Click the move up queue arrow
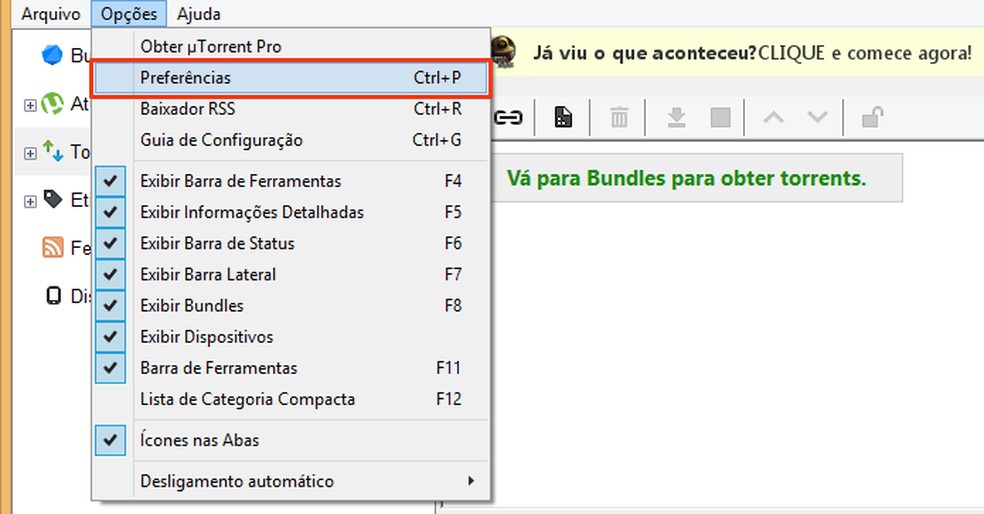This screenshot has height=514, width=984. [x=773, y=117]
